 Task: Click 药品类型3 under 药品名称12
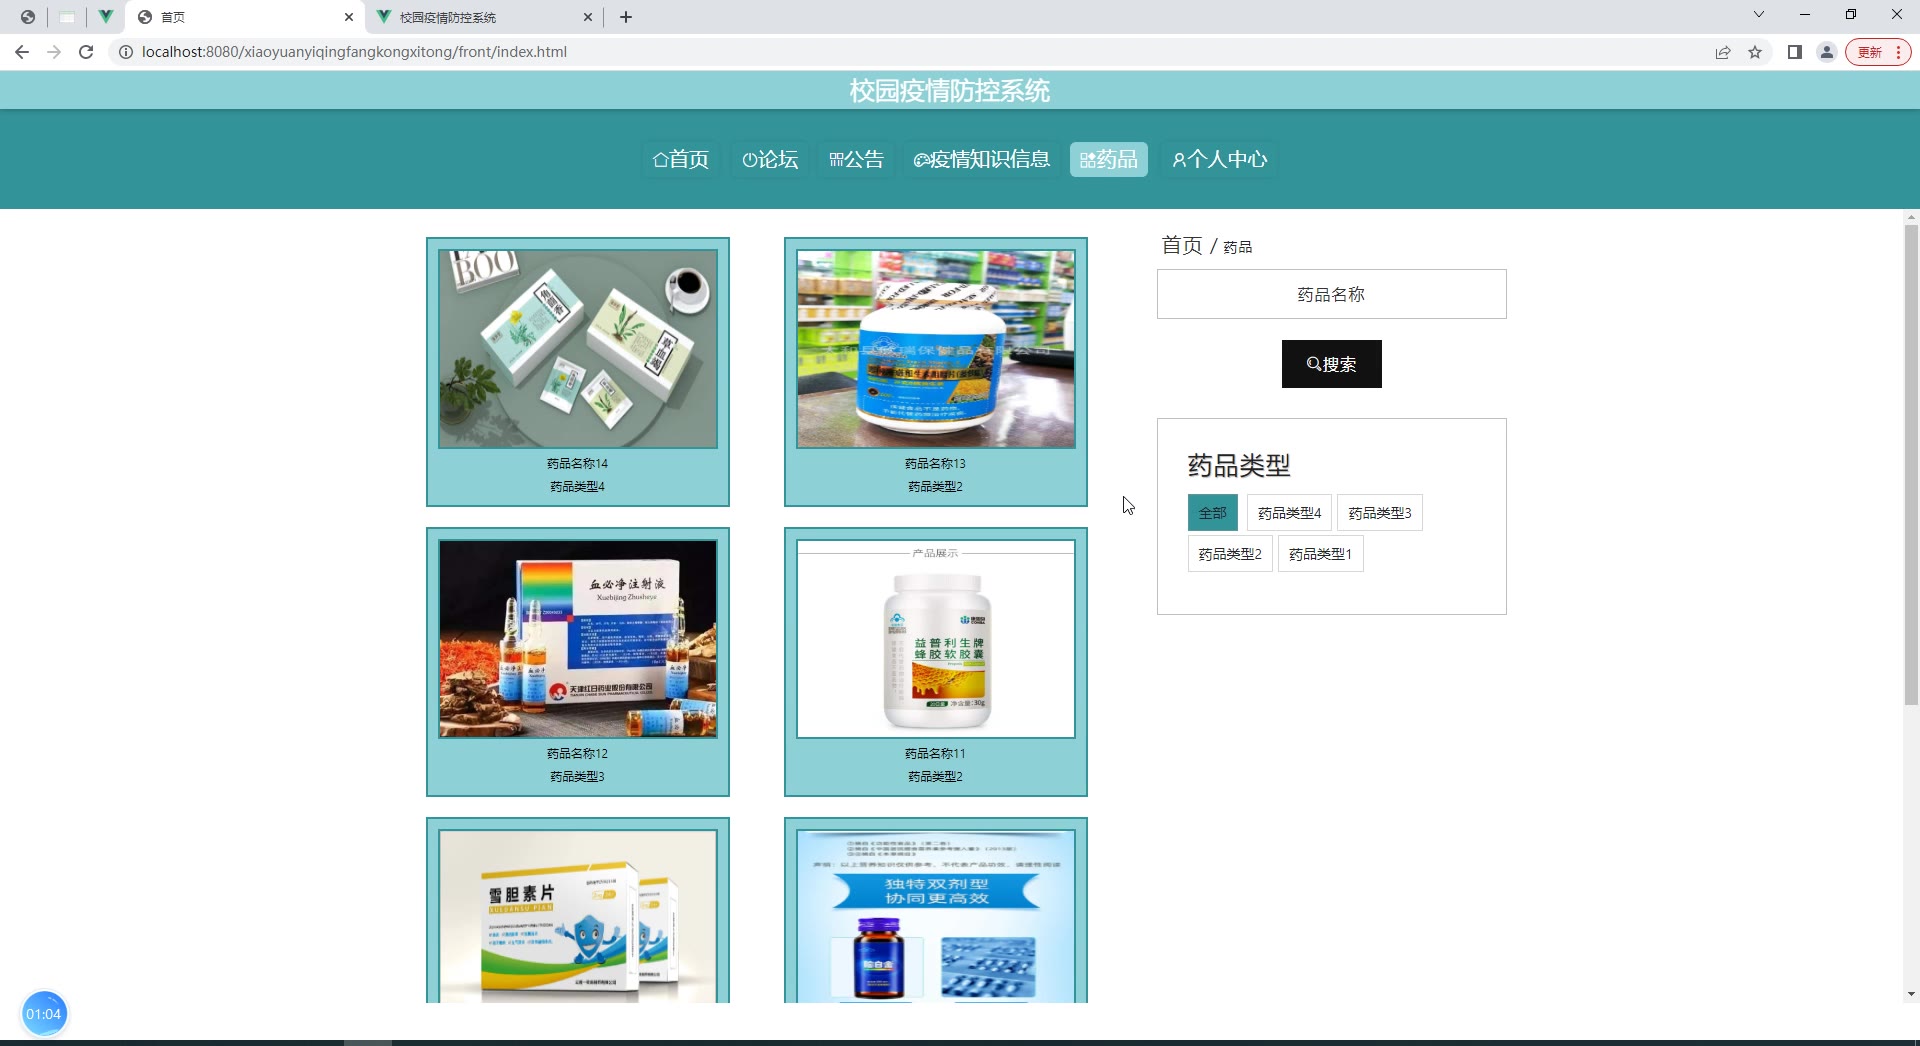(577, 777)
